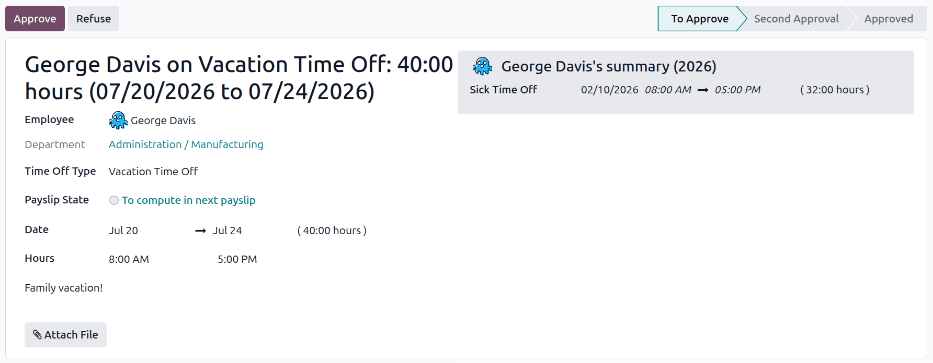
Task: Click the Family vacation! description text
Action: tap(64, 288)
